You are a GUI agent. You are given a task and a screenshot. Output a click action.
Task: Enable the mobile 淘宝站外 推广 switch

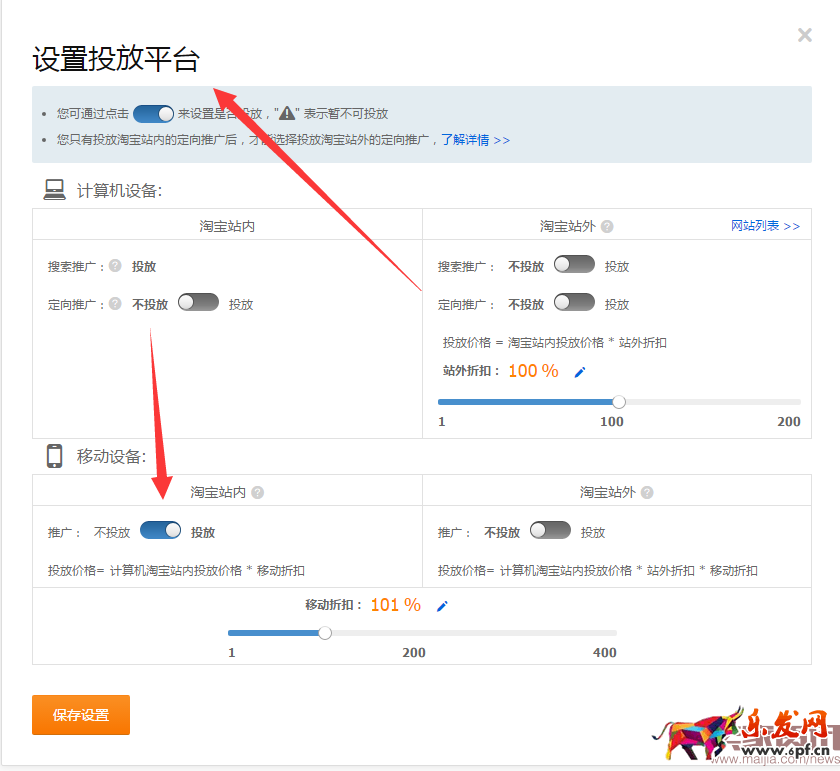(550, 530)
